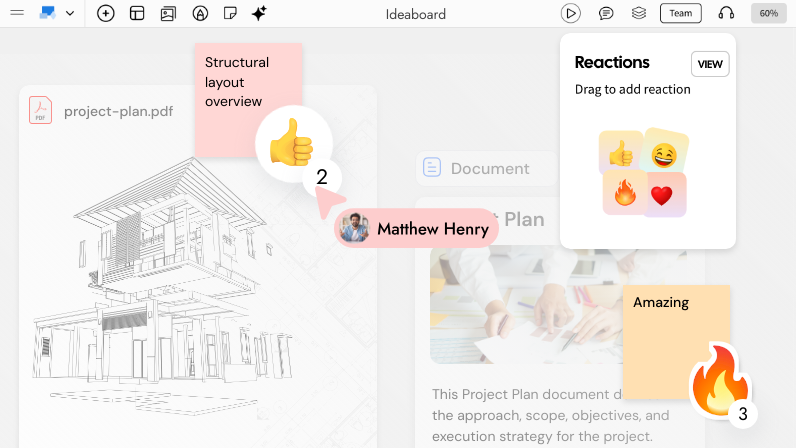Click the Structural layout overview sticky note

pos(248,100)
